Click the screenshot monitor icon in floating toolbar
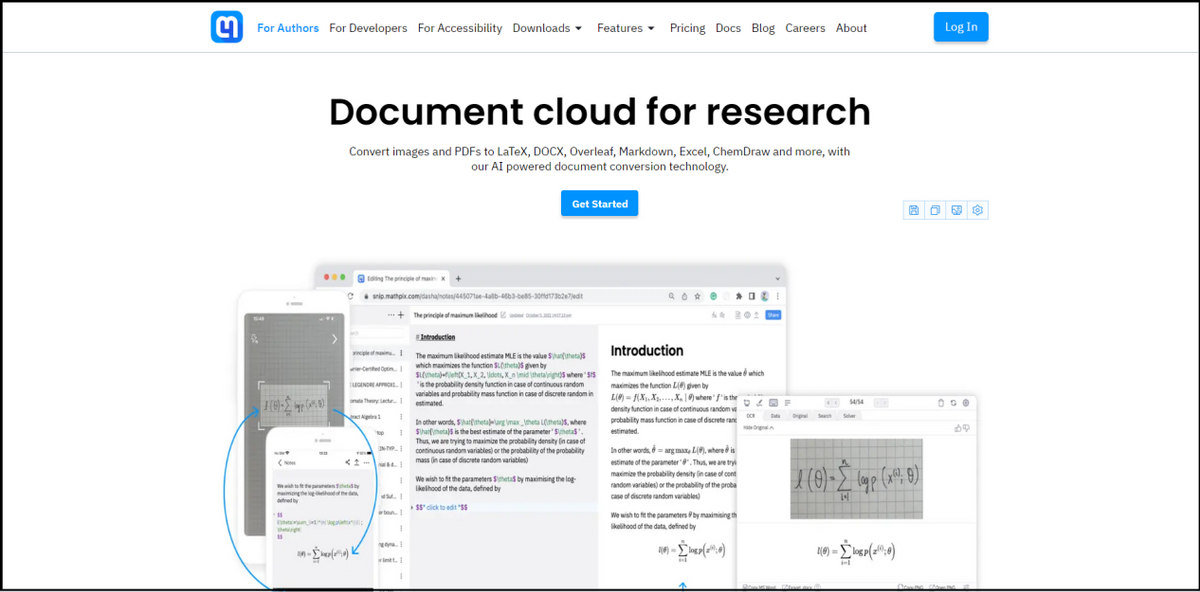 (x=957, y=210)
